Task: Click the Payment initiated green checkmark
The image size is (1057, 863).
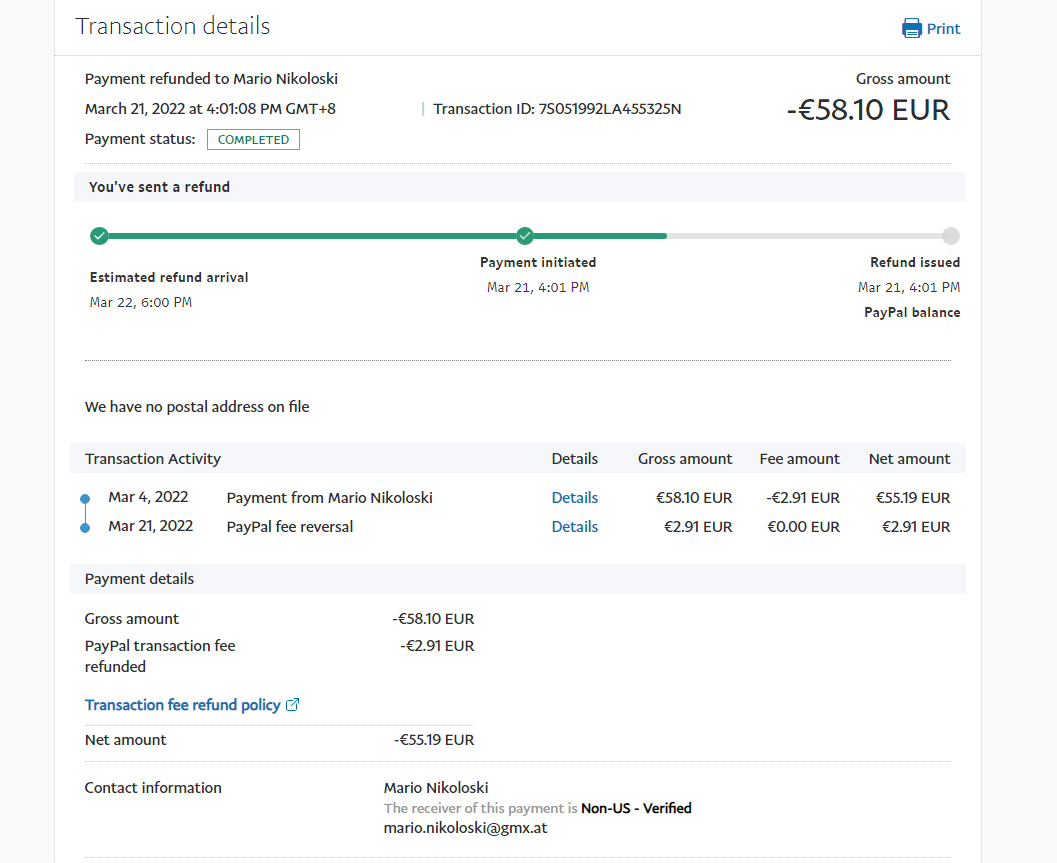Action: point(525,236)
